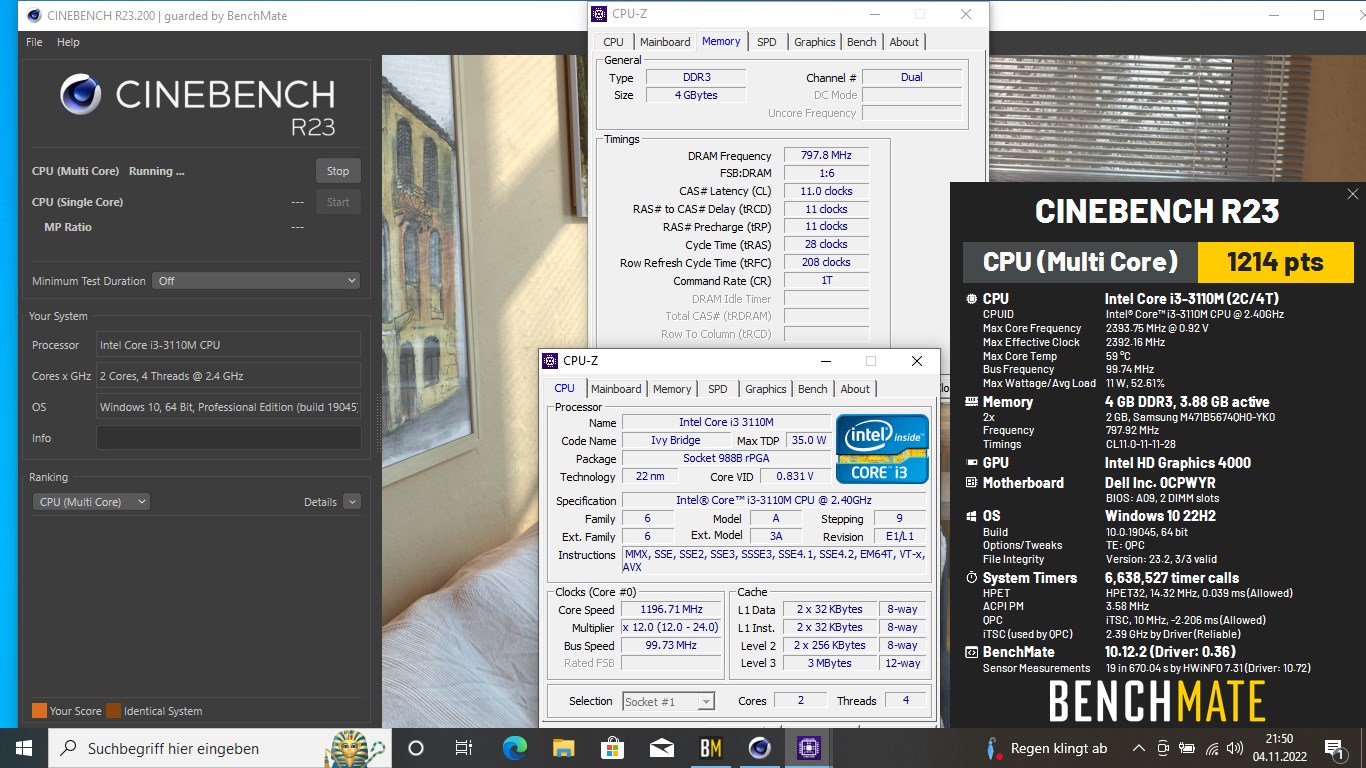This screenshot has width=1366, height=768.
Task: Open About tab in front CPU-Z
Action: tap(855, 389)
